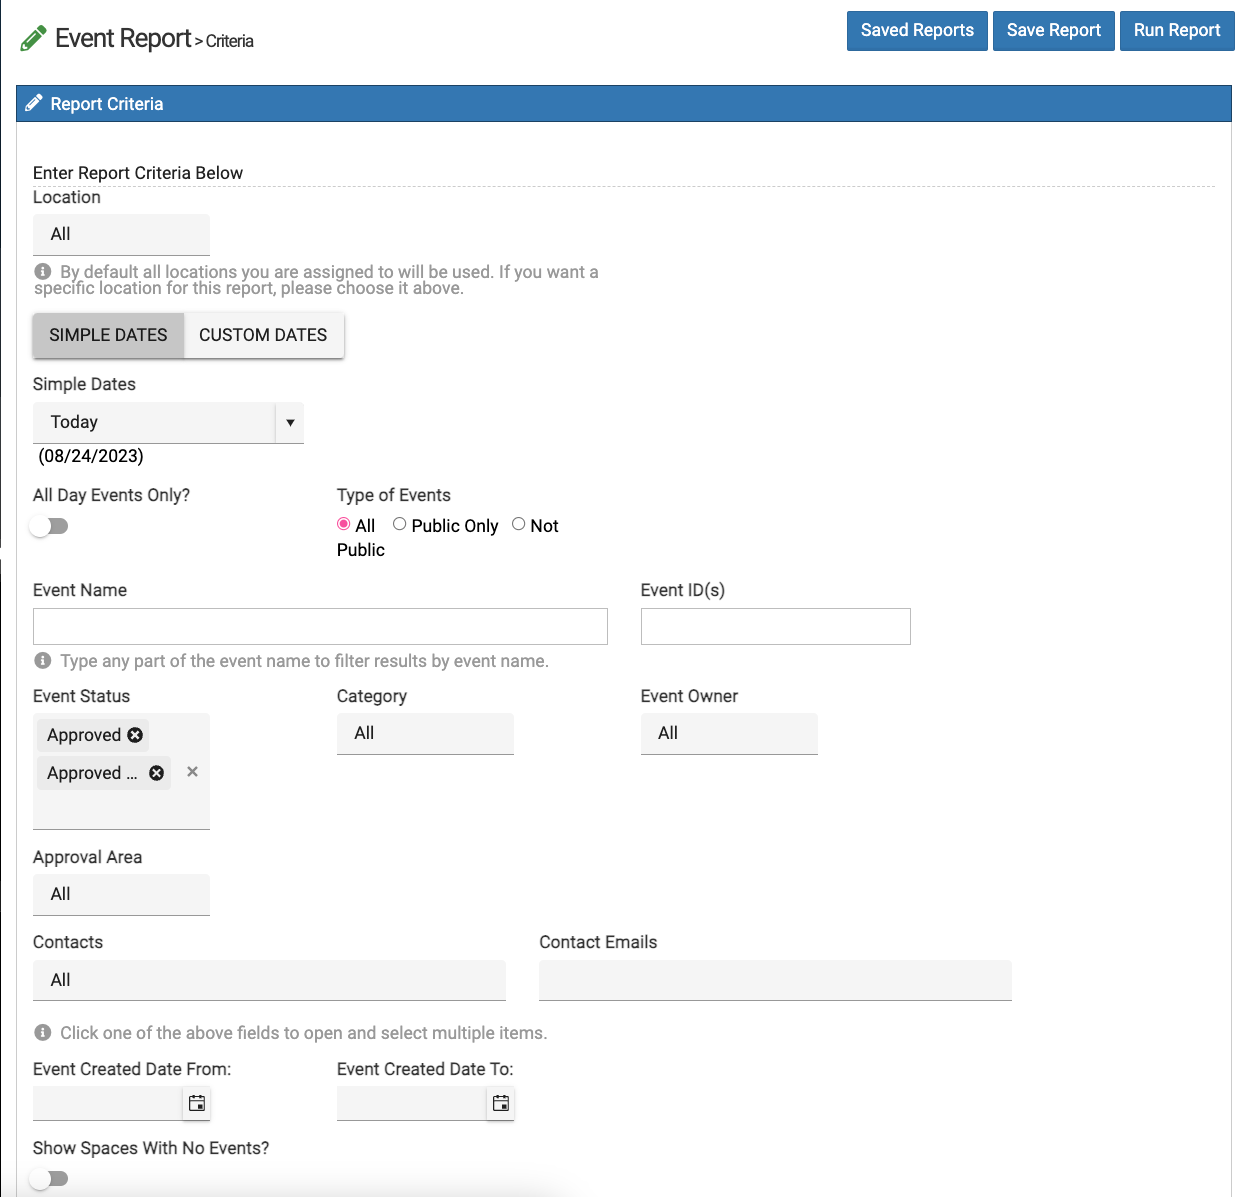Select the Public Only radio button
Viewport: 1245px width, 1197px height.
click(400, 524)
